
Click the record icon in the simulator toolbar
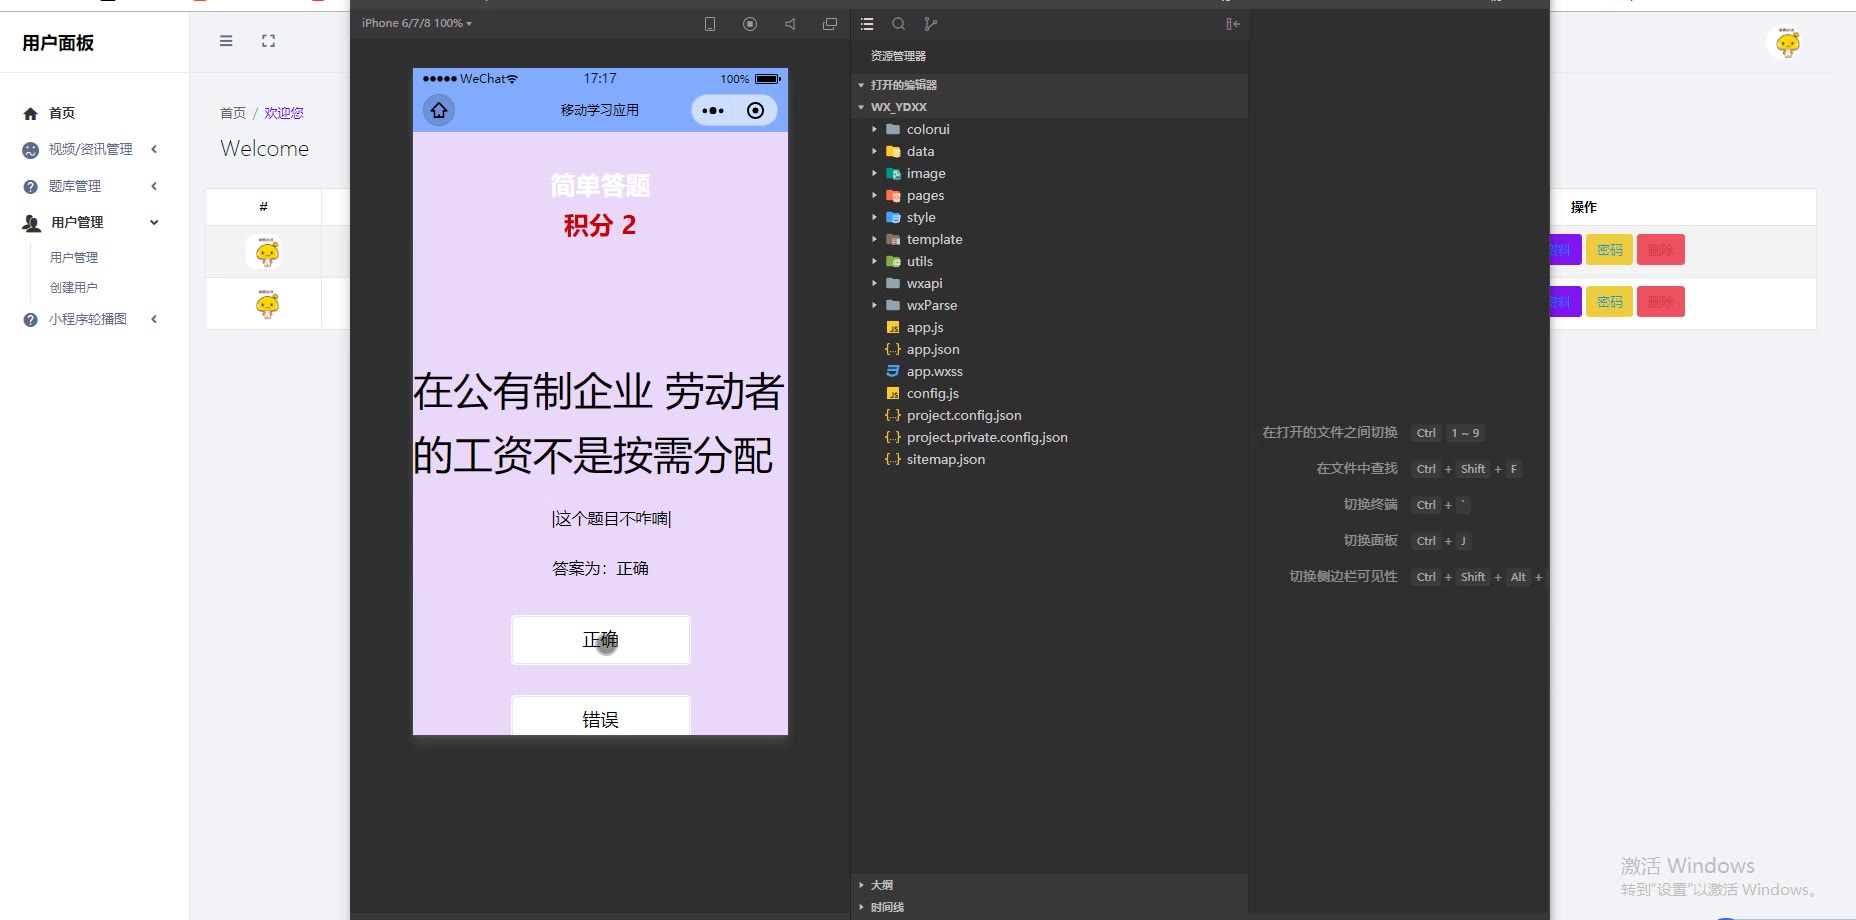tap(750, 24)
